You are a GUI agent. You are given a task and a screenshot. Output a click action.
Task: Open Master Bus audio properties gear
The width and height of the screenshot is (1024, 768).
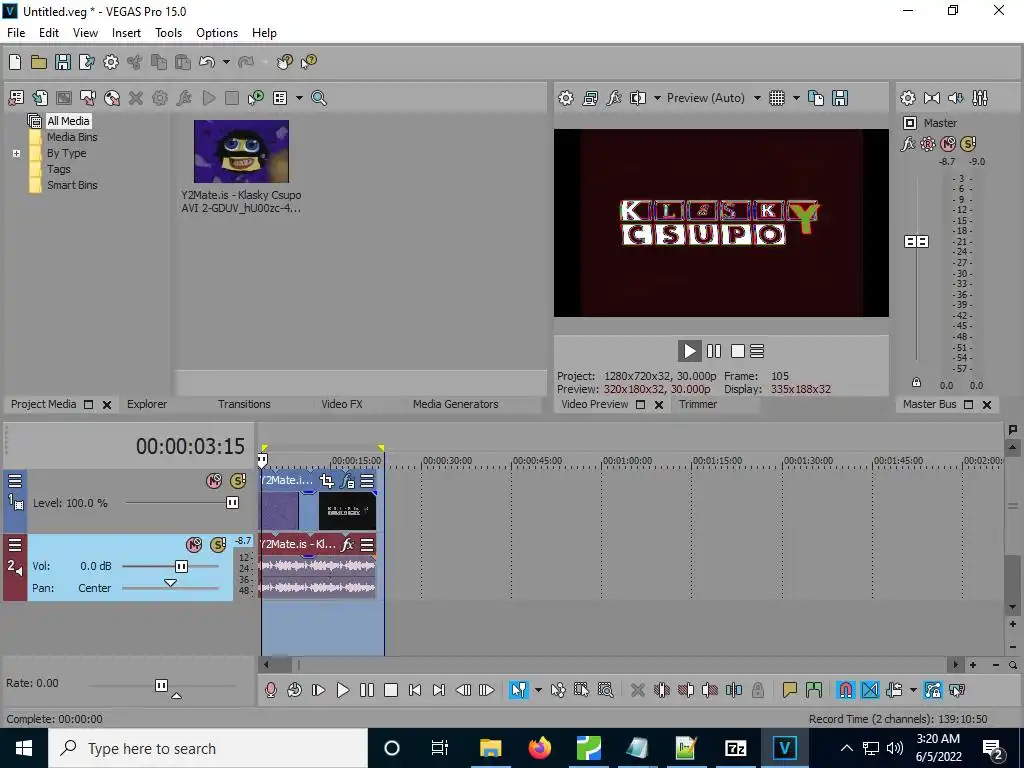coord(908,98)
